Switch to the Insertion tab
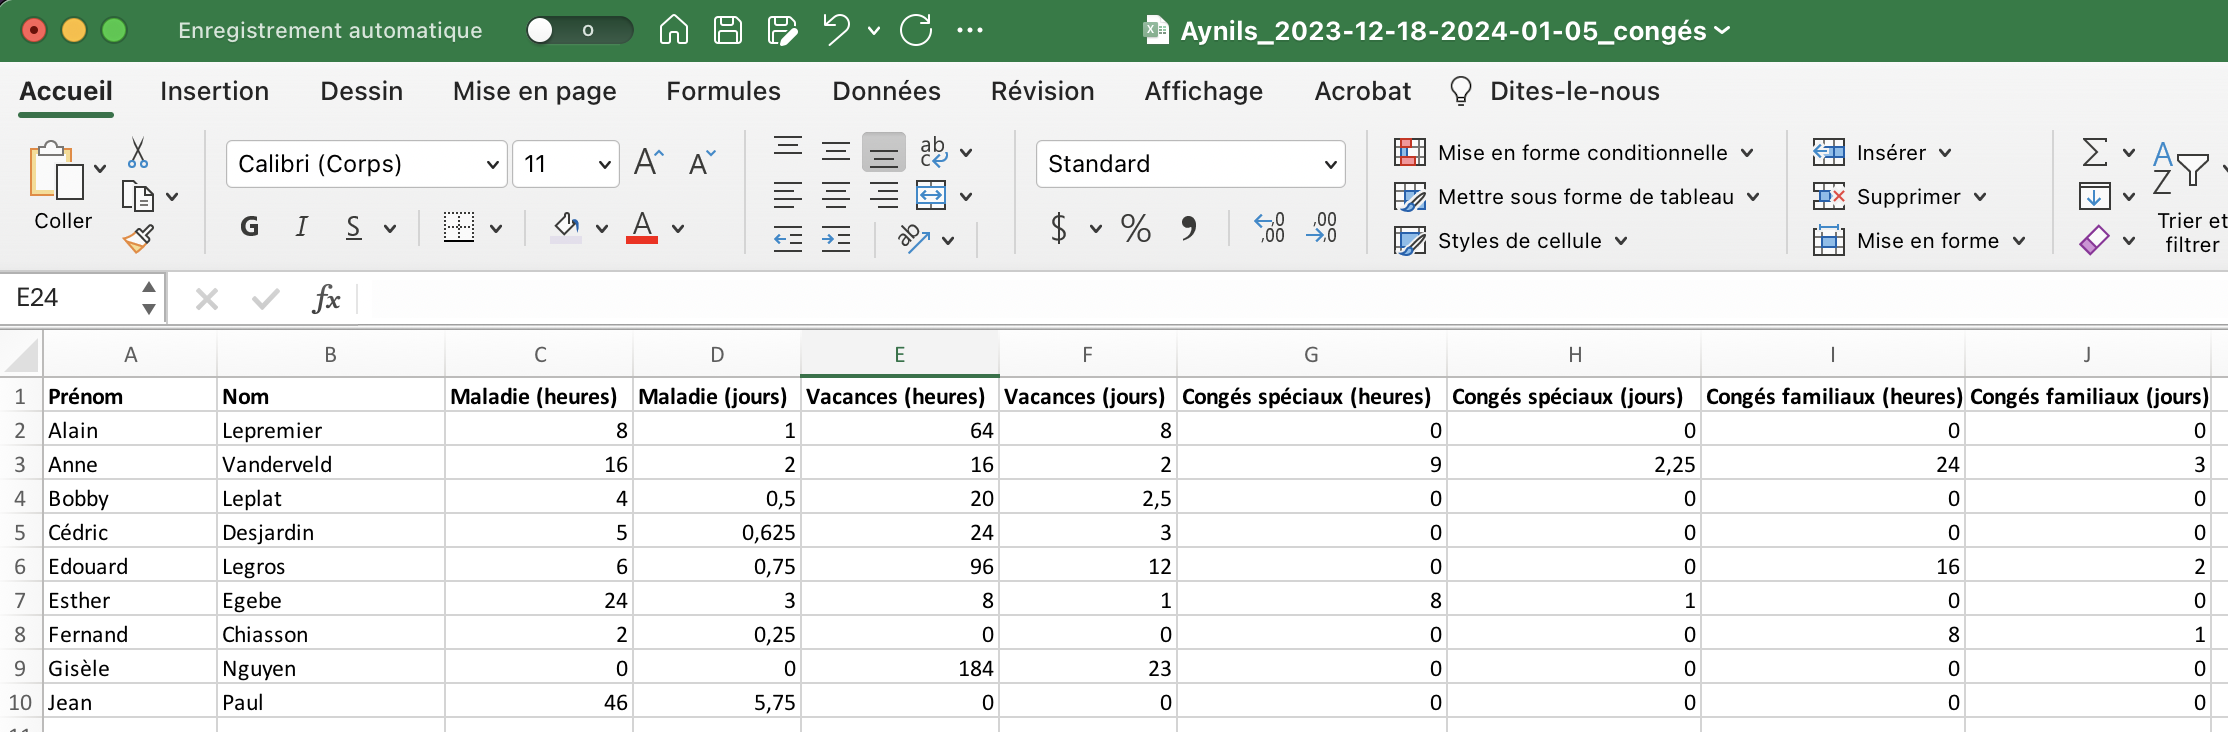The image size is (2228, 732). click(214, 91)
